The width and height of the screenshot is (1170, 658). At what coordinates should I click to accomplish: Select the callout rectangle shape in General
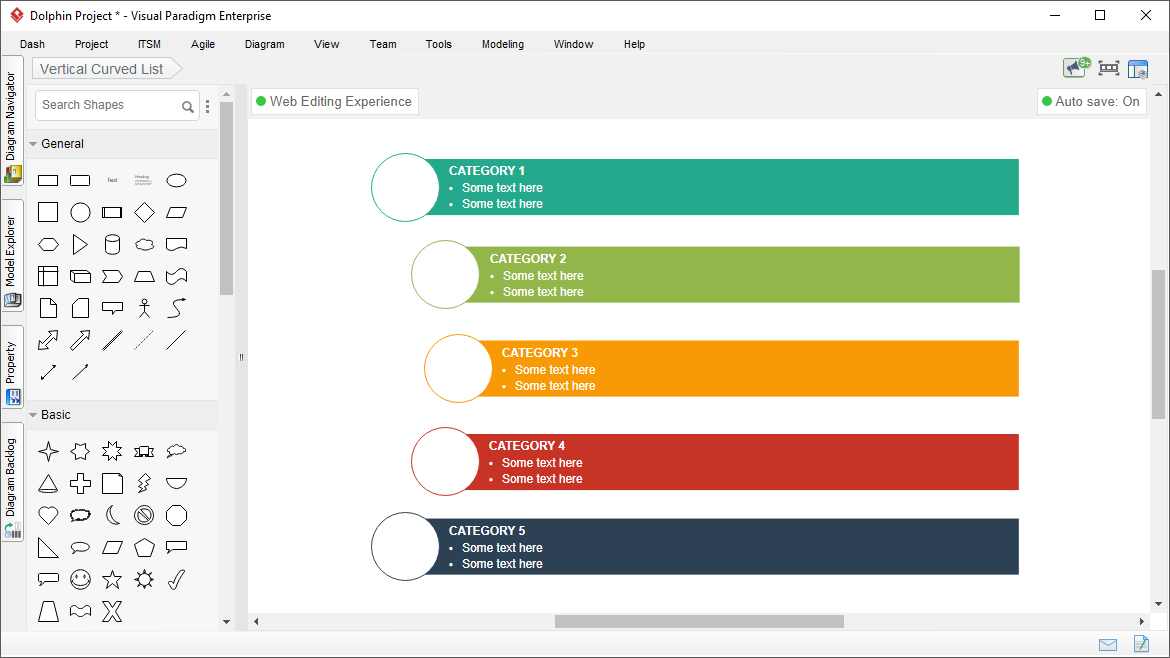(x=112, y=308)
